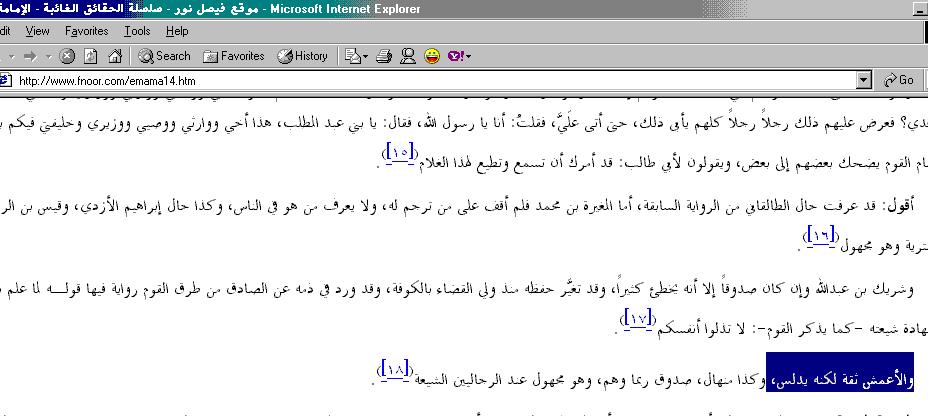This screenshot has width=928, height=416.
Task: Open the Search toolbar button
Action: pos(165,56)
